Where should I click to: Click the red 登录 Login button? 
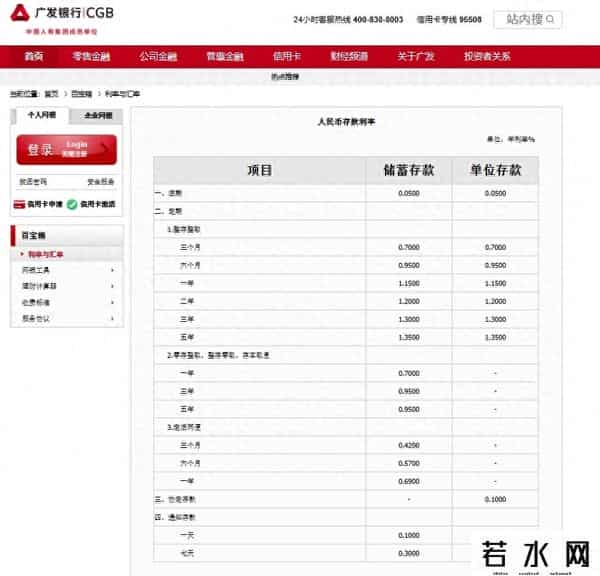tap(67, 149)
